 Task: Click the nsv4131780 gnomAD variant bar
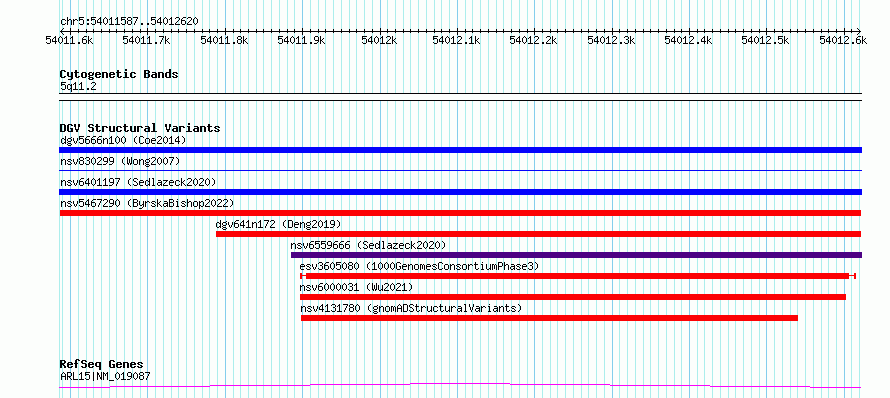point(549,318)
